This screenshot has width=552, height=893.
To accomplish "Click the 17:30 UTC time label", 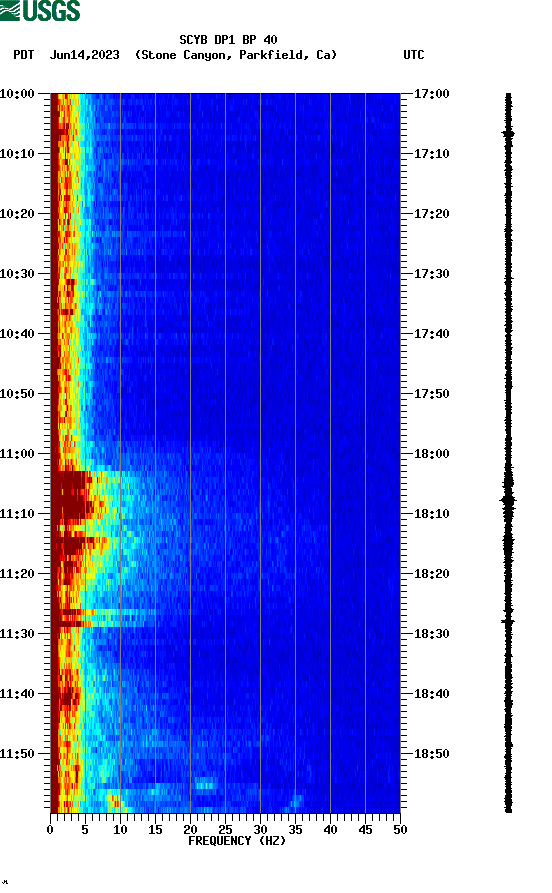I will (x=431, y=273).
